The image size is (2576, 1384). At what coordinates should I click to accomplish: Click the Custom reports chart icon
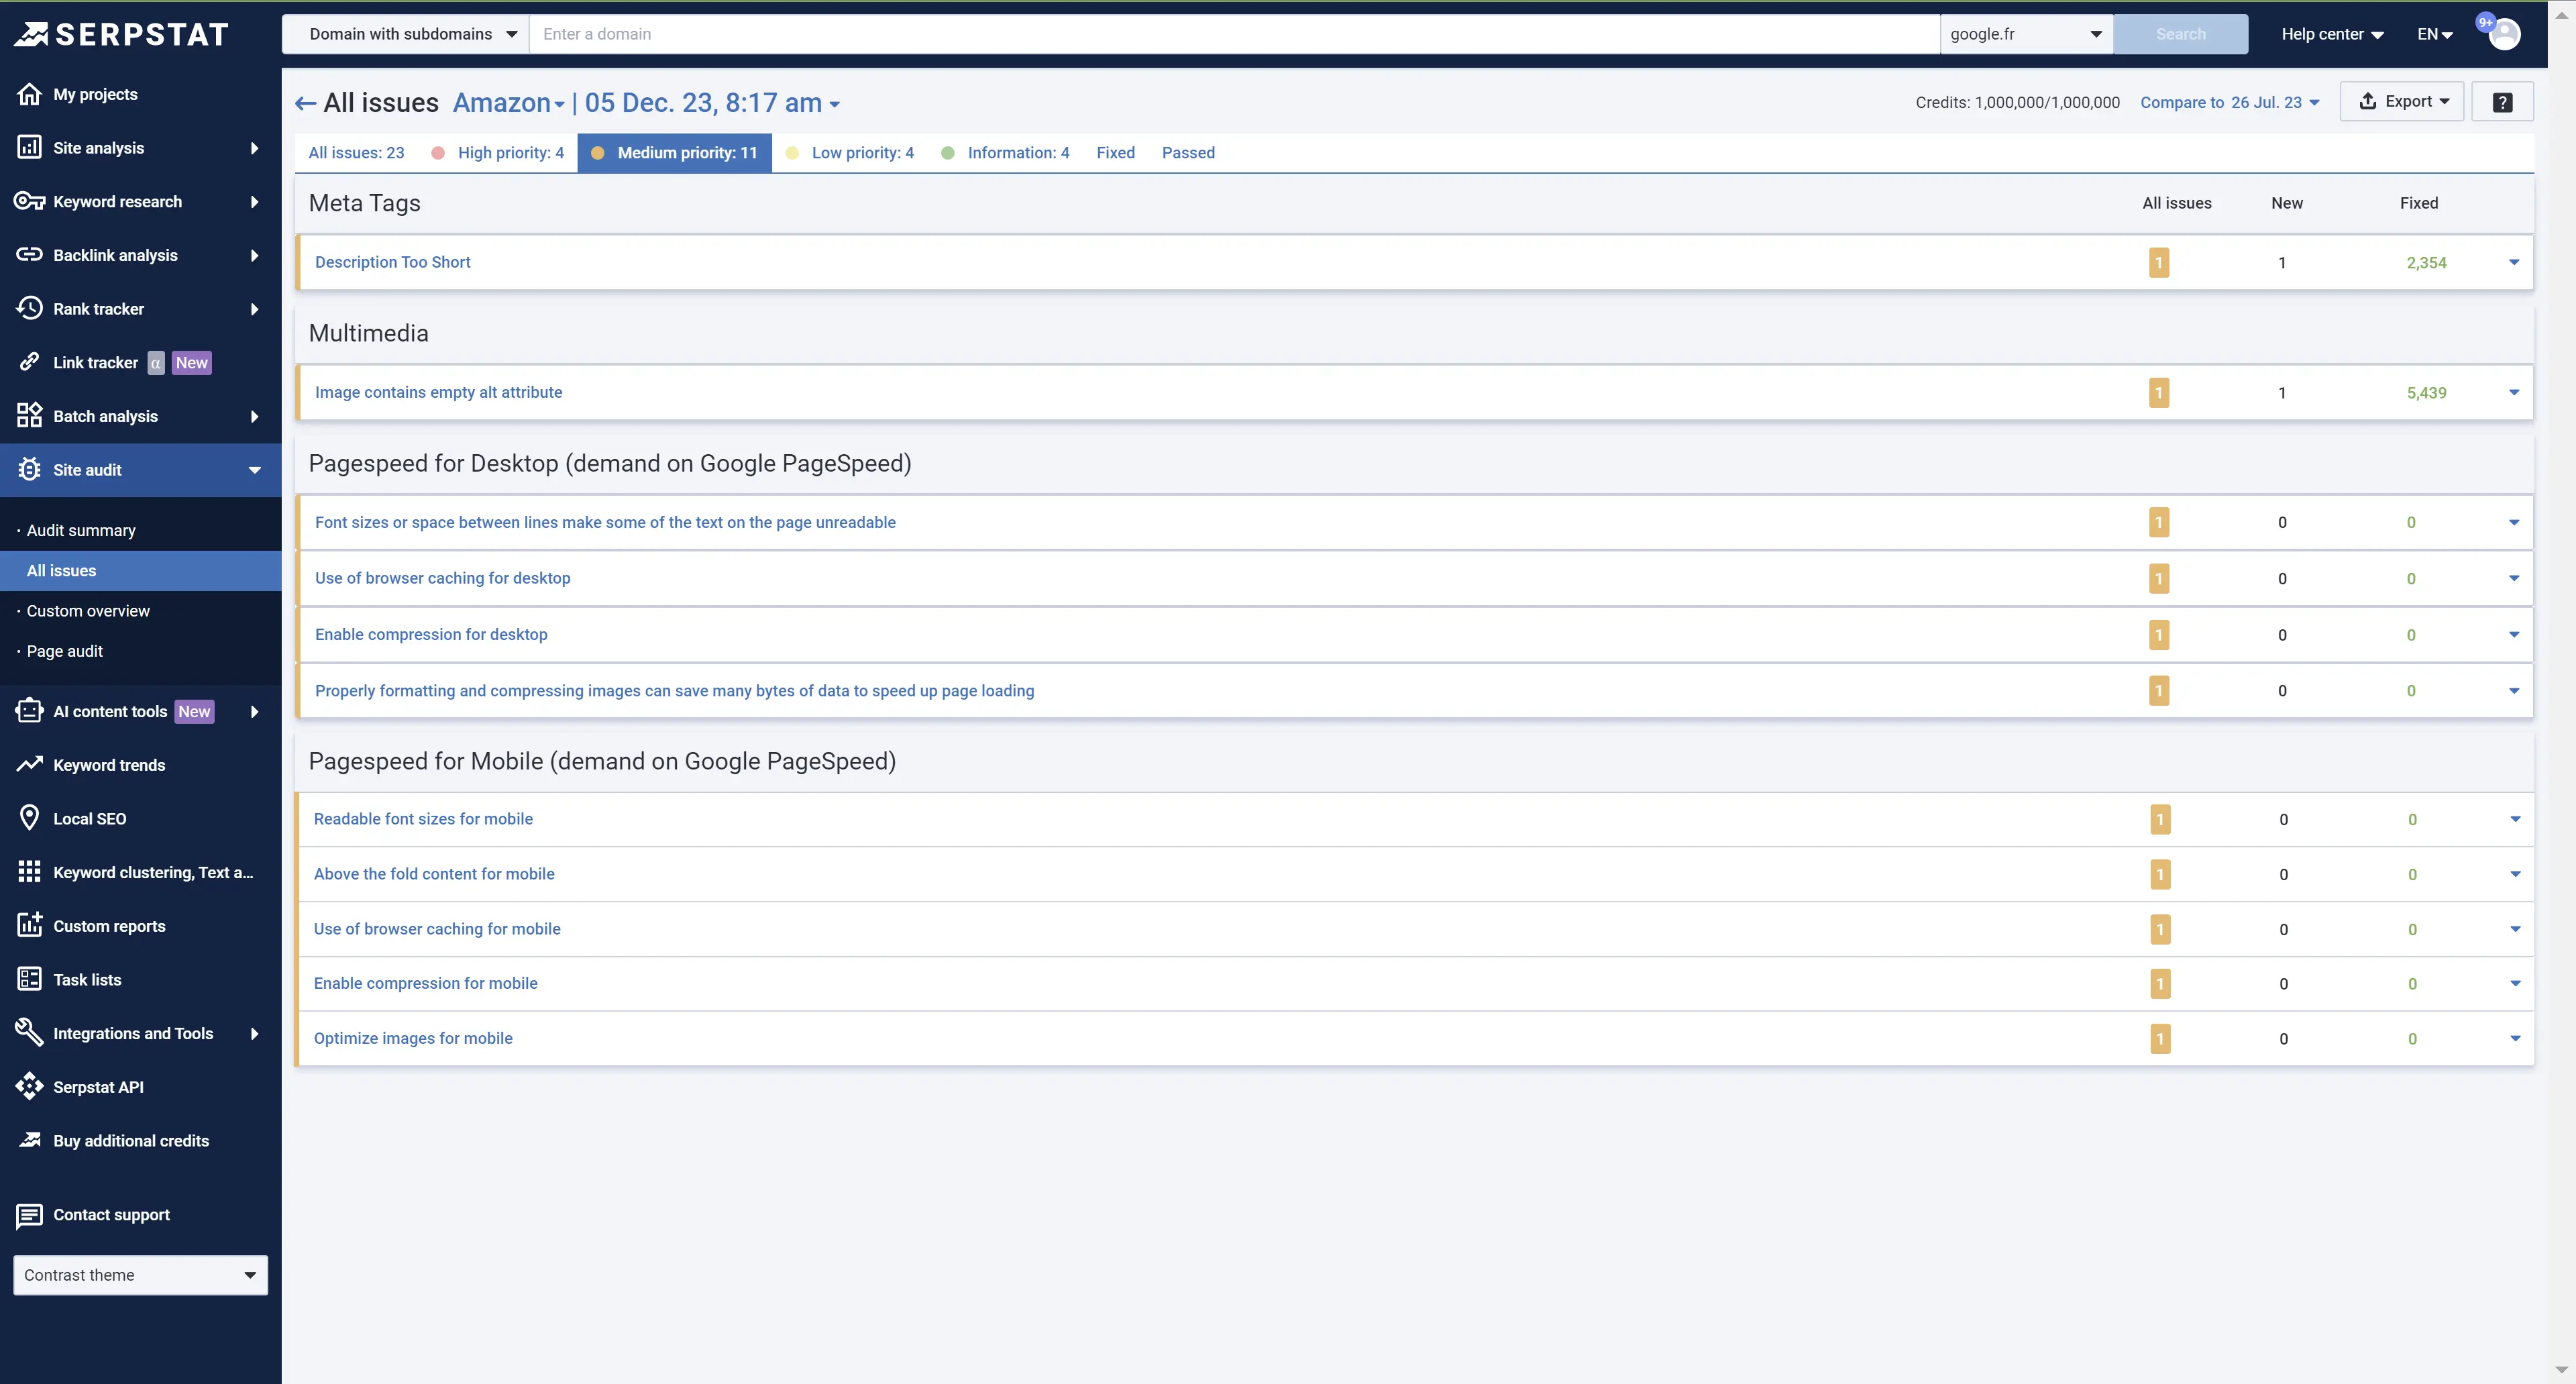click(x=29, y=925)
